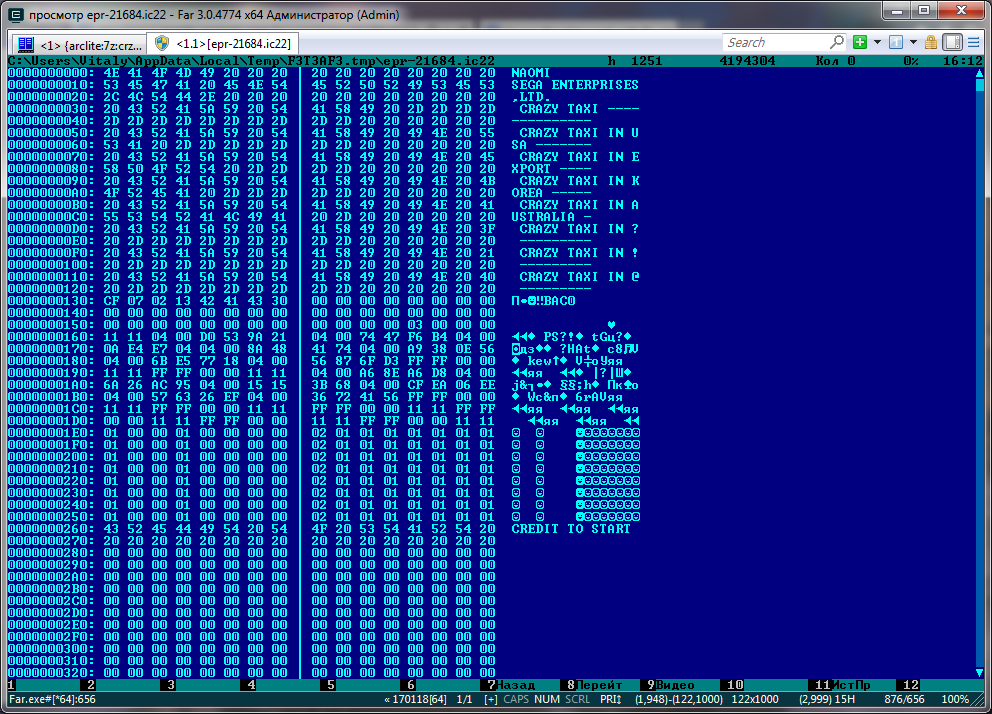The height and width of the screenshot is (714, 992).
Task: Open the new console dropdown arrow
Action: (877, 42)
